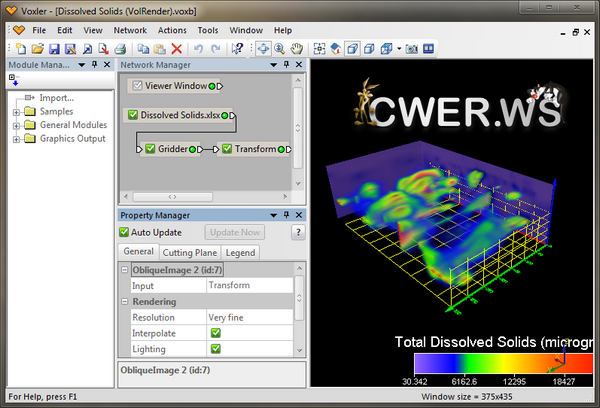This screenshot has width=600, height=408.
Task: Expand the Graphics Output folder node
Action: [x=17, y=139]
